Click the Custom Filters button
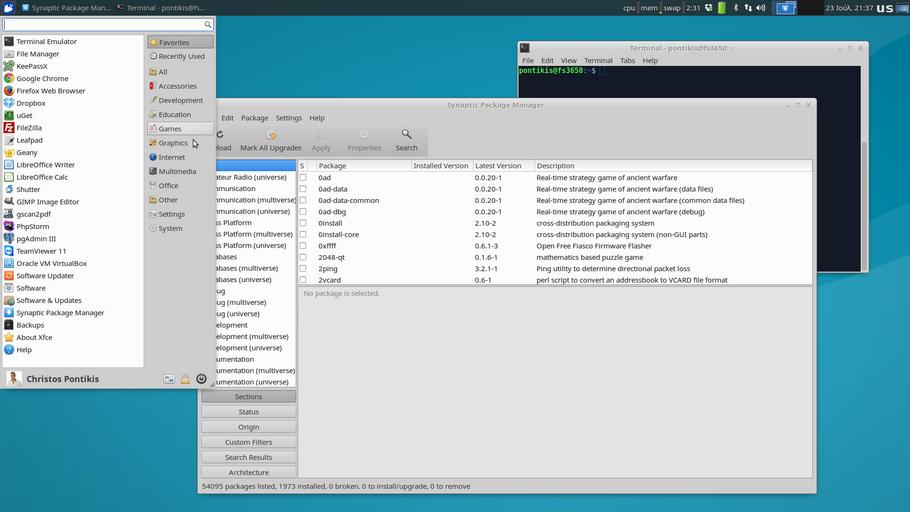 [x=248, y=442]
